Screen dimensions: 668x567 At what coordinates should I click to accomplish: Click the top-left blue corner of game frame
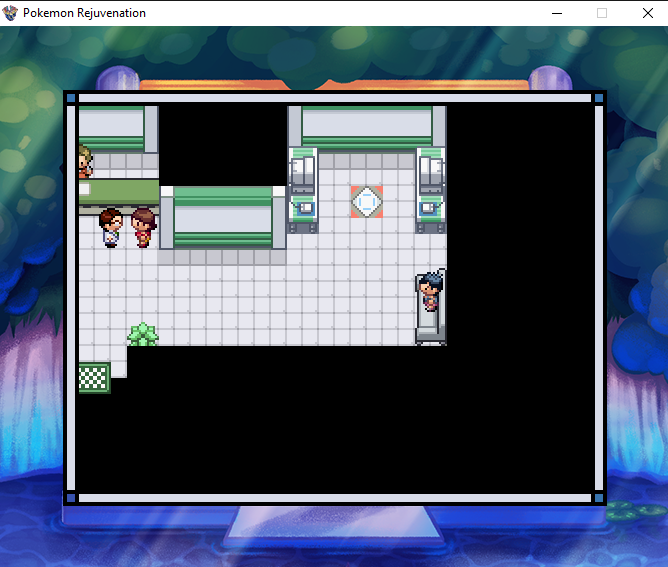point(70,98)
